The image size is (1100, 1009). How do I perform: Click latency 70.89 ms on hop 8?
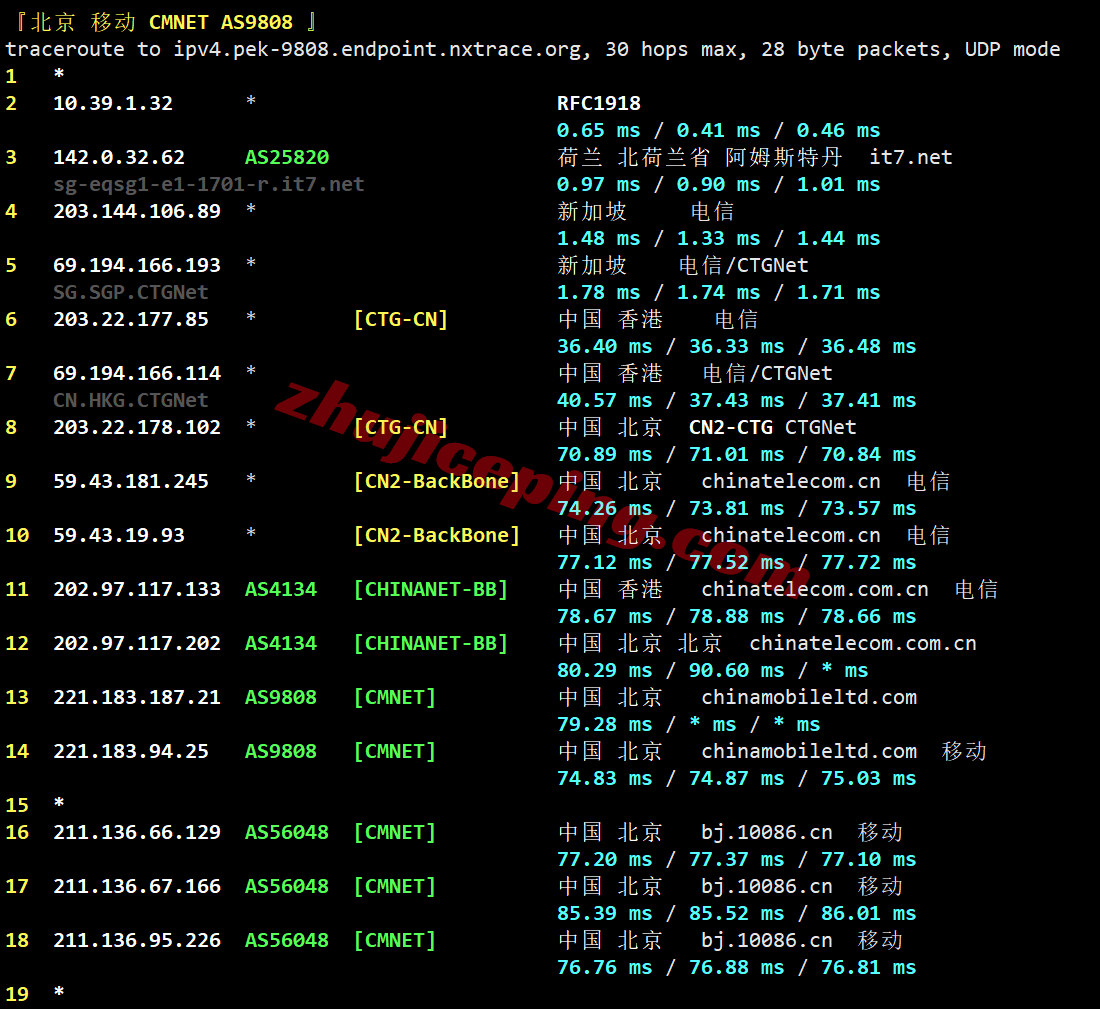(605, 455)
